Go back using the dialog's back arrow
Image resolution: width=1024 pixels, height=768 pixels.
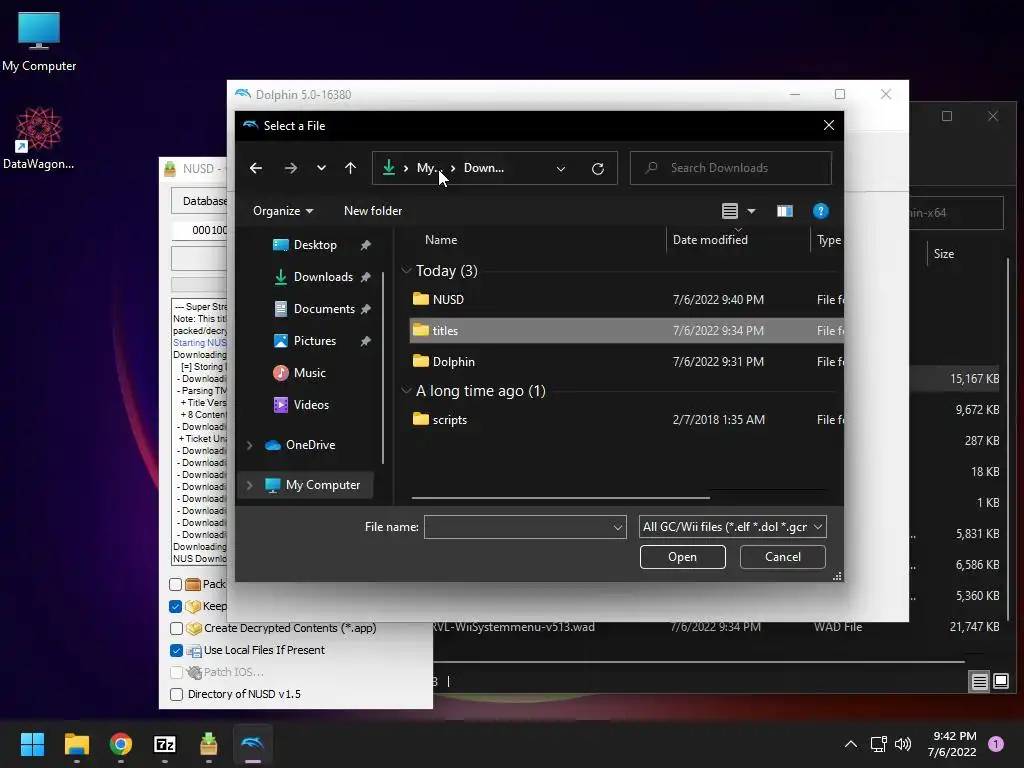pyautogui.click(x=256, y=168)
